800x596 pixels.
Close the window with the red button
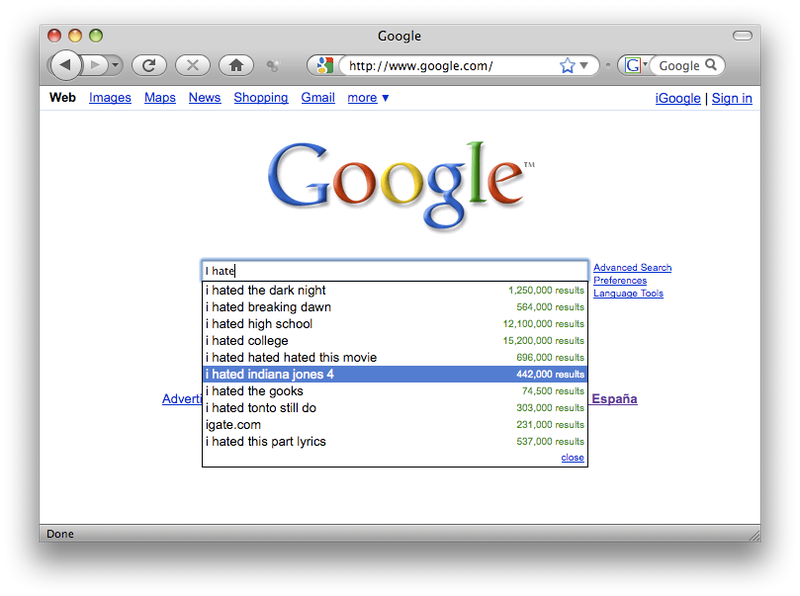(x=54, y=35)
